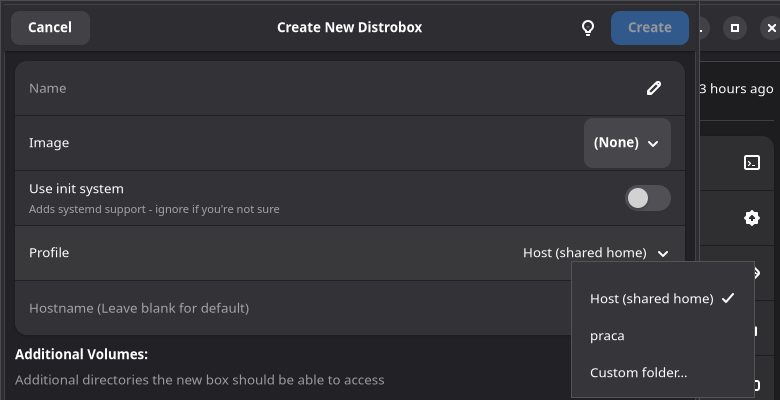Viewport: 780px width, 400px height.
Task: Click the terminal icon in background window
Action: pyautogui.click(x=752, y=163)
